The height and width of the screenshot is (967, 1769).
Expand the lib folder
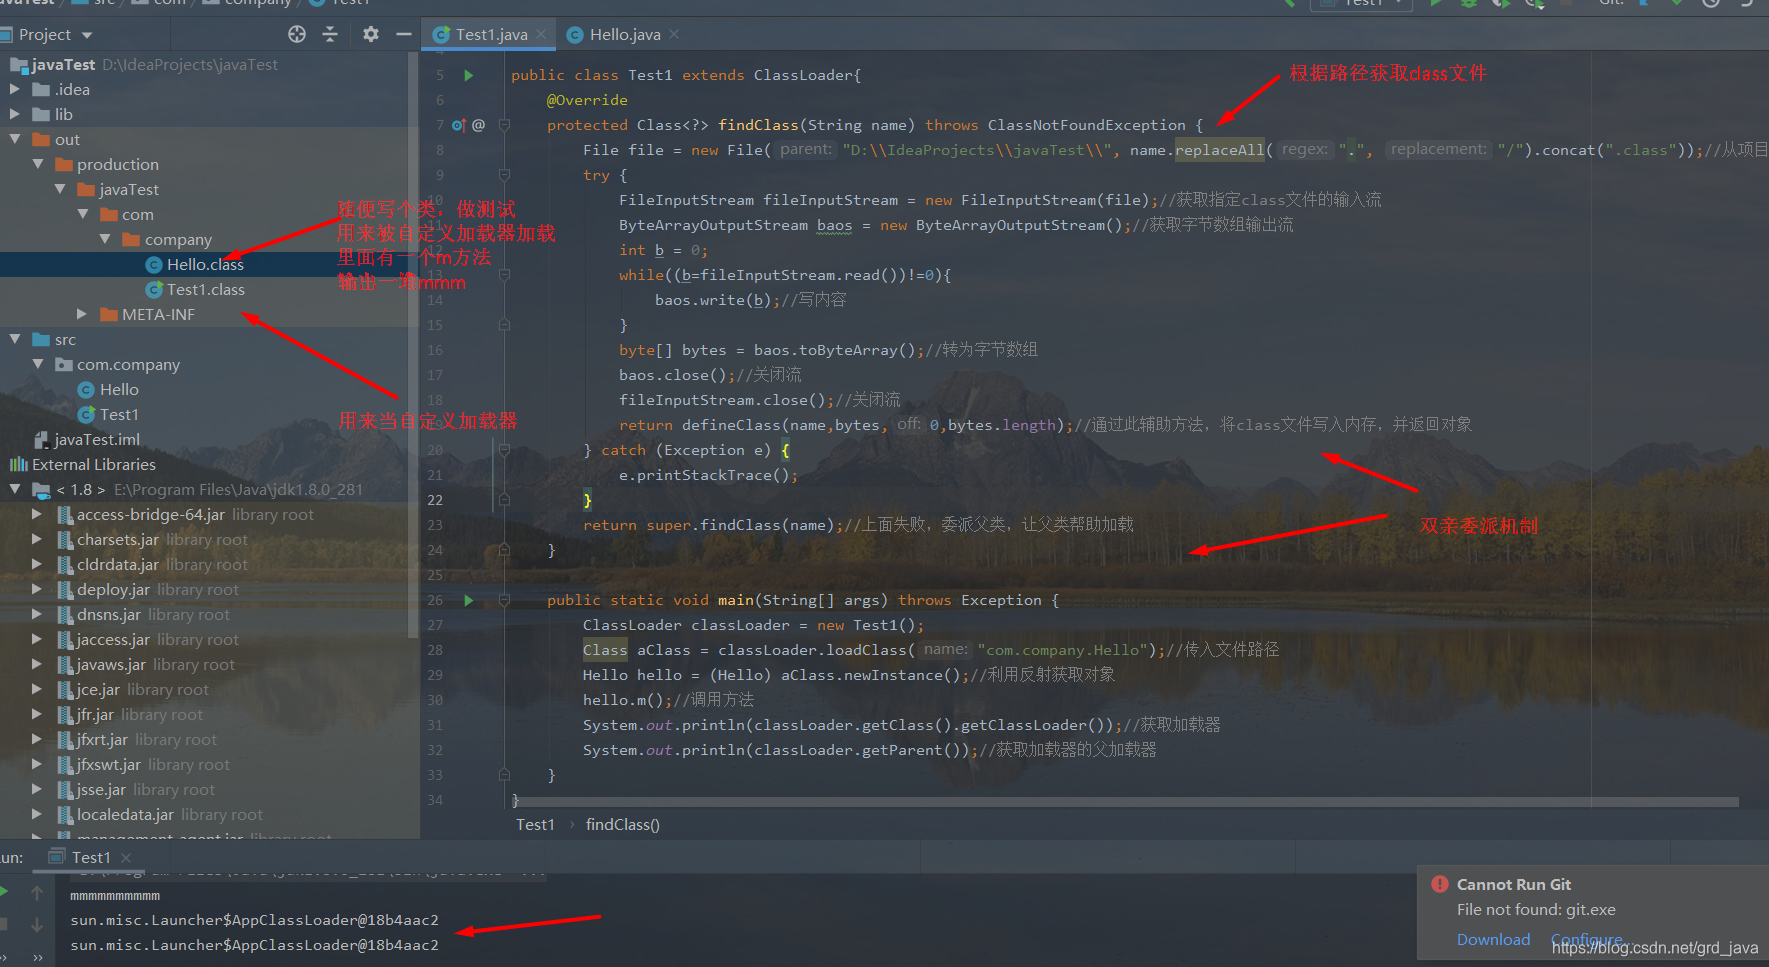(x=15, y=114)
